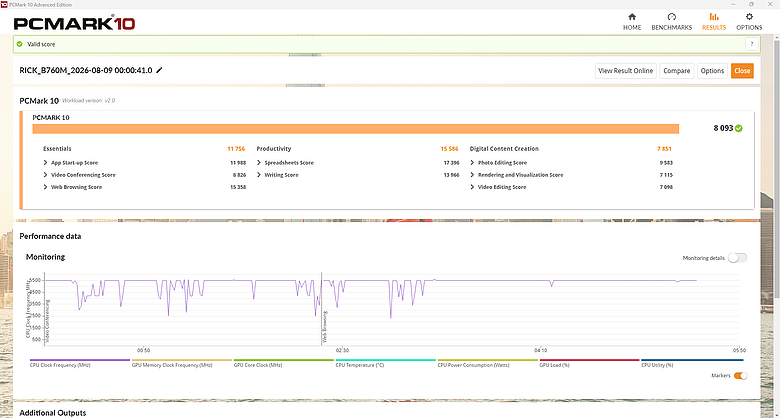Open the Benchmarks gauge icon
Screen dimensions: 780x418
[x=672, y=16]
